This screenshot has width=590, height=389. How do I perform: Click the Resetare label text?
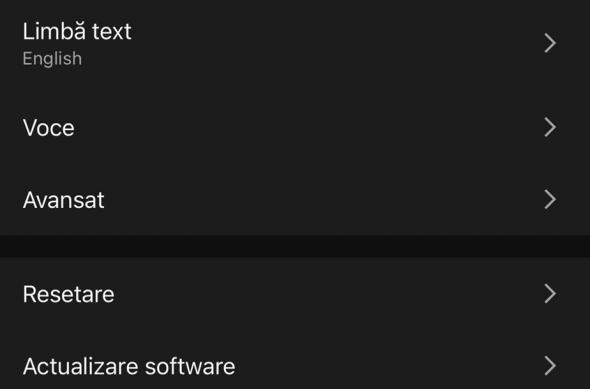click(x=68, y=294)
